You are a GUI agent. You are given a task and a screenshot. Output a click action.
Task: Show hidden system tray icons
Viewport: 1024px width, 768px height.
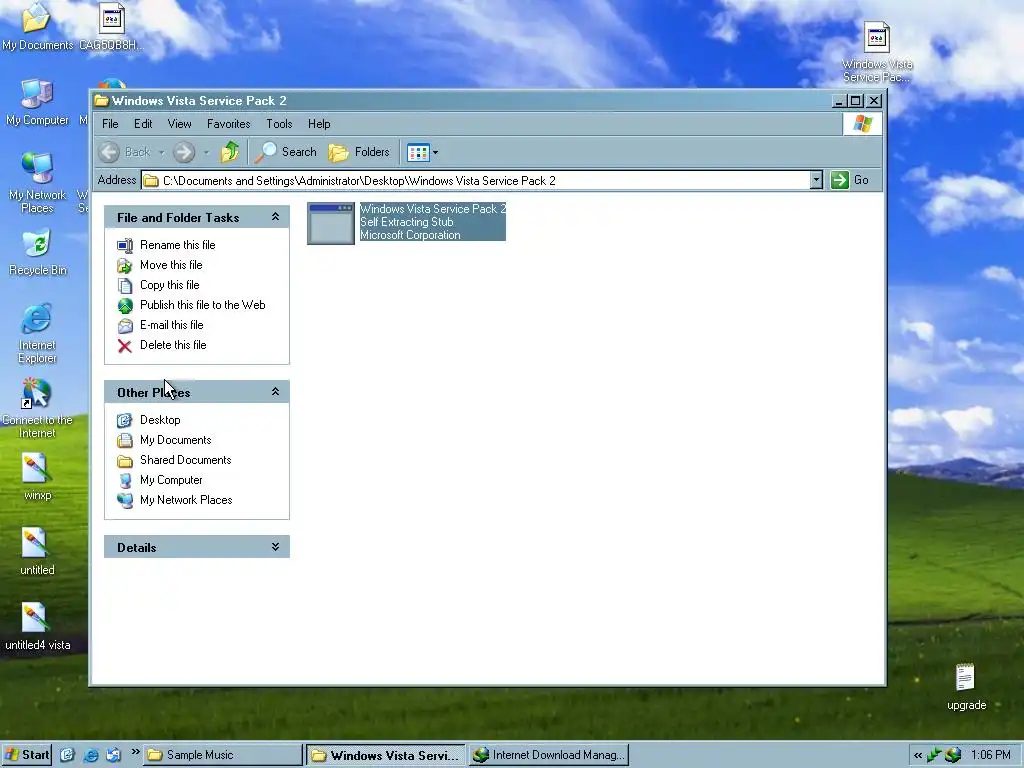[918, 756]
